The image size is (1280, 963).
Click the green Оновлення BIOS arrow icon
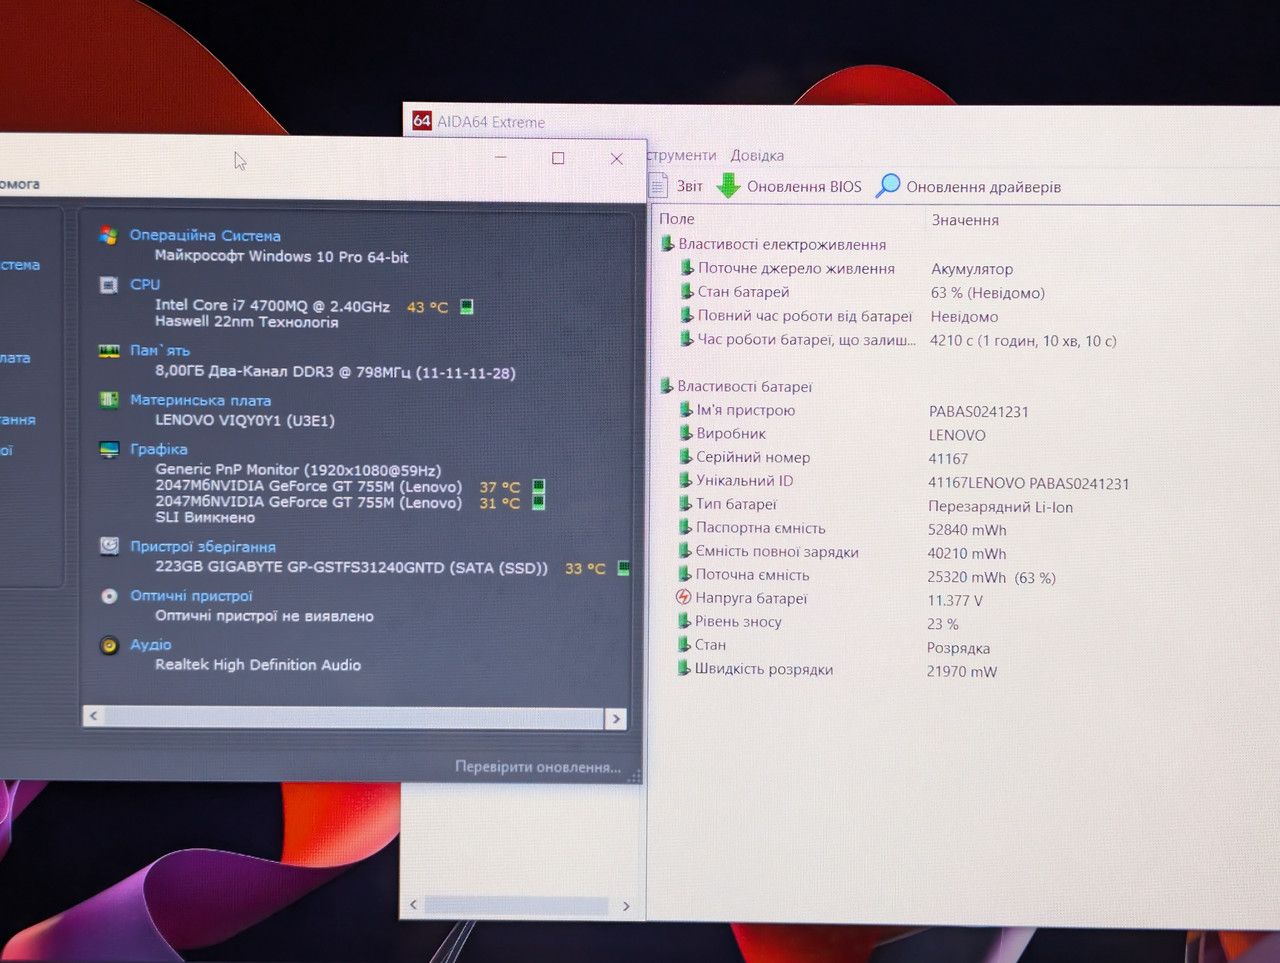coord(729,185)
